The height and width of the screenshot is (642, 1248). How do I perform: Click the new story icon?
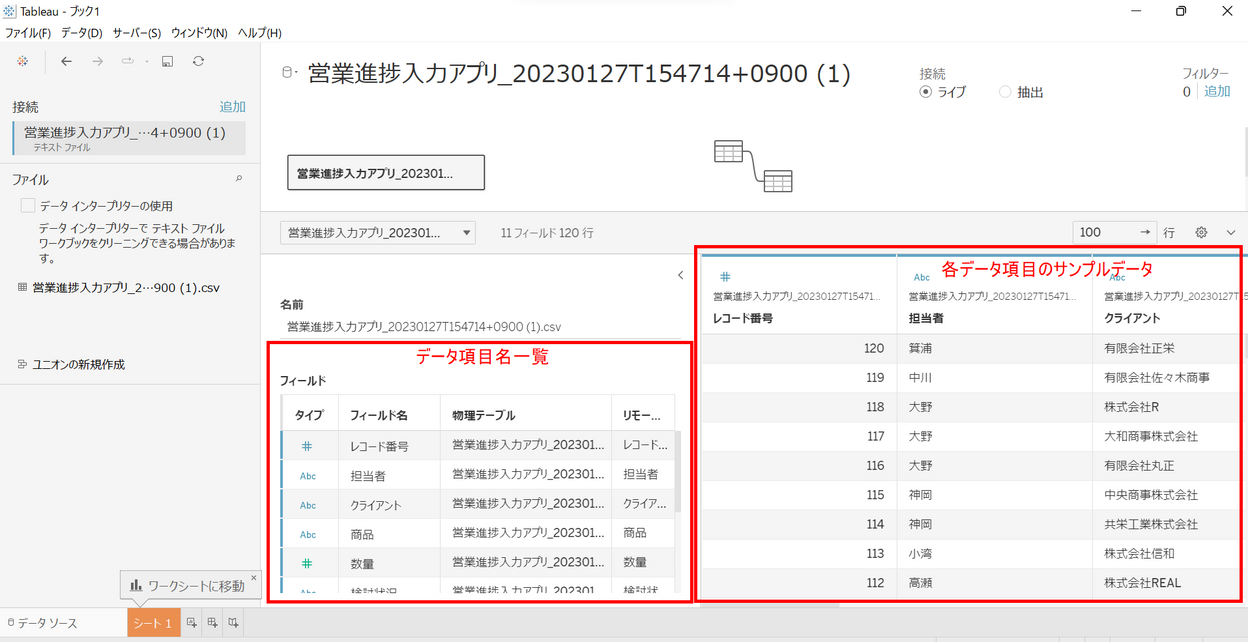click(233, 623)
